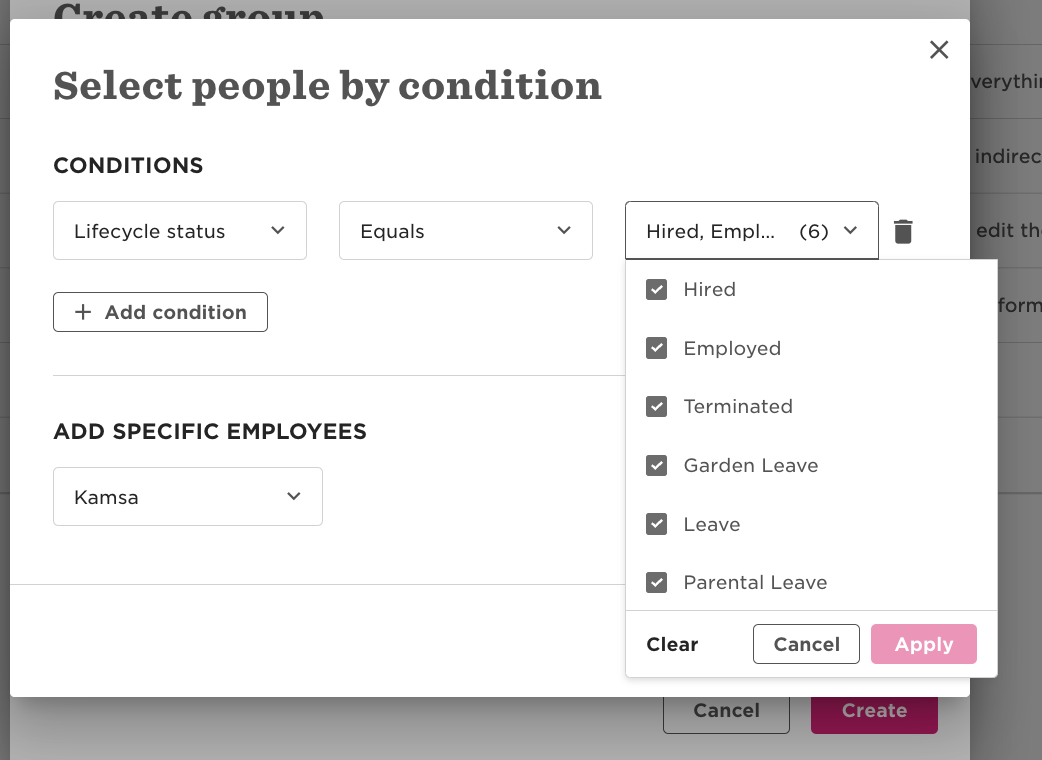Open the Lifecycle status dropdown
The height and width of the screenshot is (760, 1042).
pos(180,231)
